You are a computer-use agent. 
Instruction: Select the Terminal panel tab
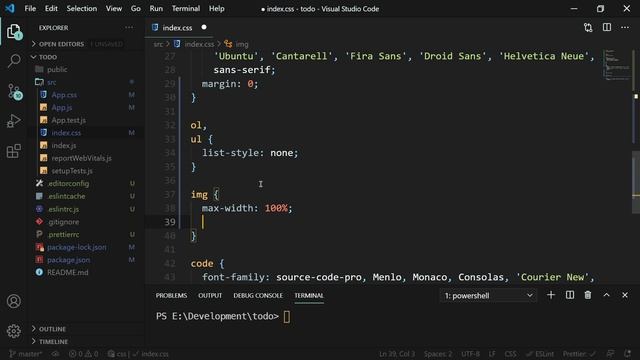[x=309, y=296]
